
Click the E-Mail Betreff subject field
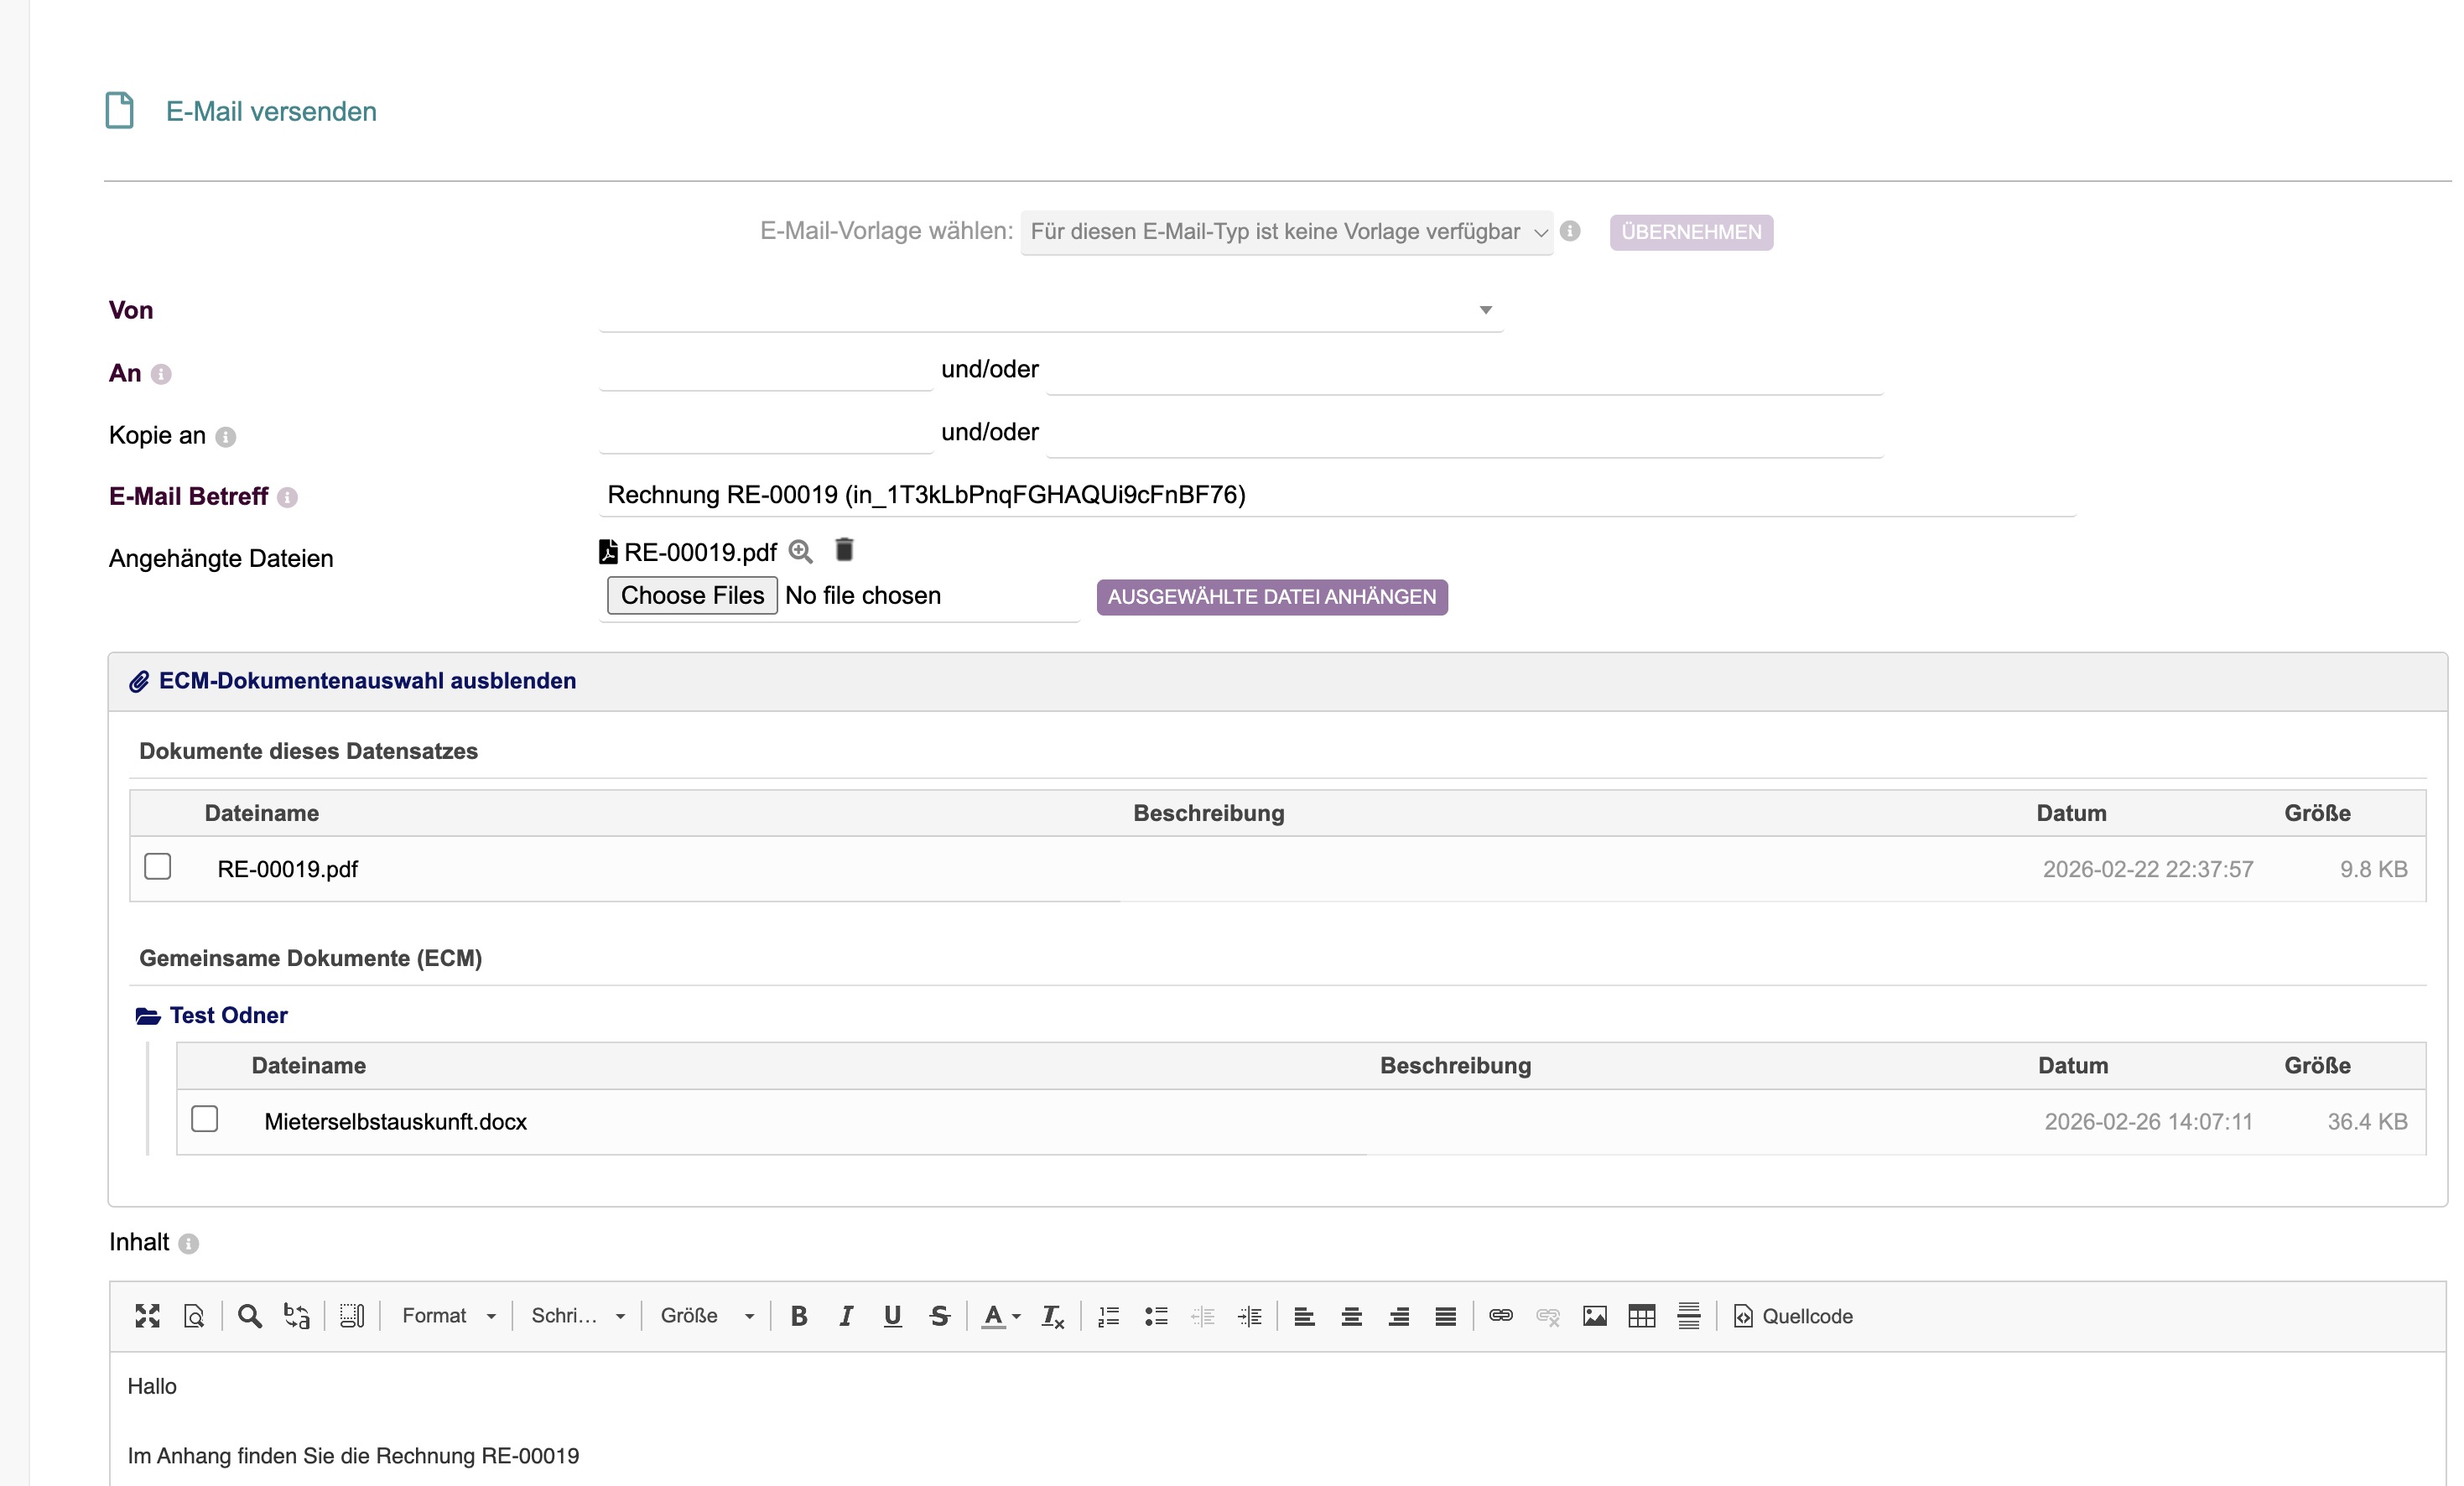click(1336, 495)
